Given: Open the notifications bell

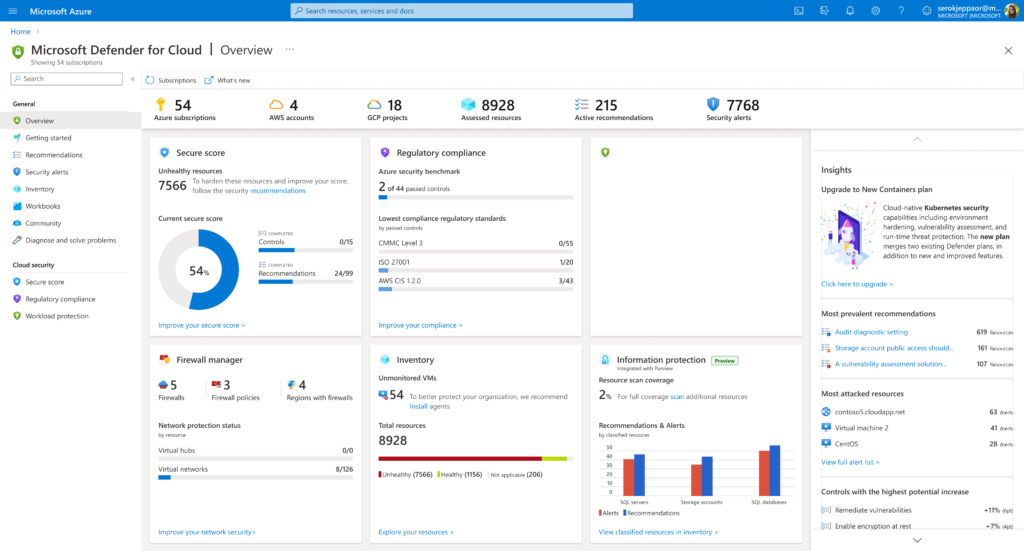Looking at the screenshot, I should [850, 11].
